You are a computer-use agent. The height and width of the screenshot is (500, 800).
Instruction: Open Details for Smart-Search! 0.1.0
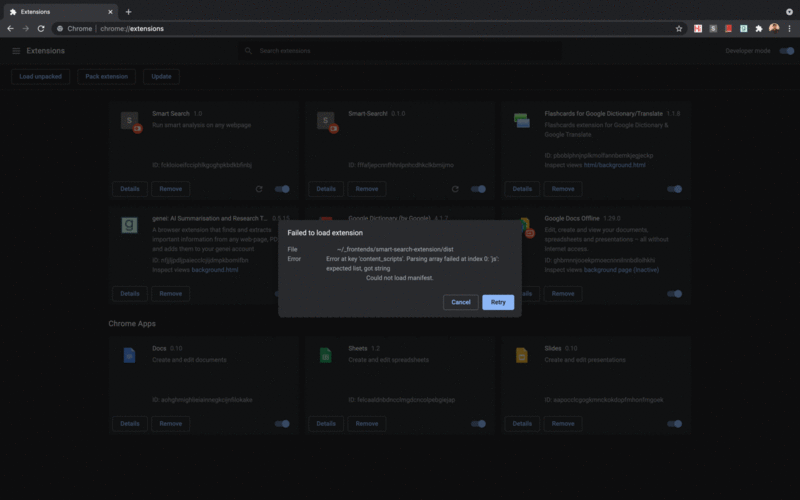pos(326,189)
